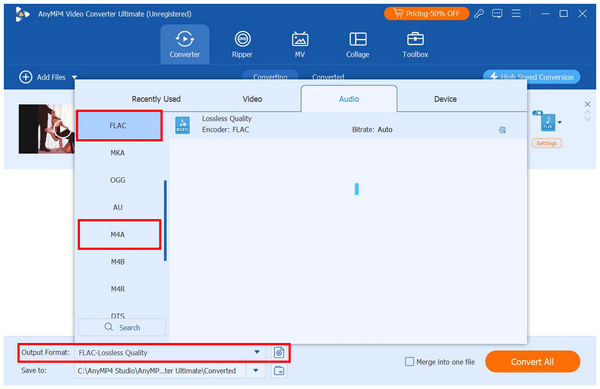Open the hamburger menu
This screenshot has height=389, width=600.
click(x=516, y=14)
